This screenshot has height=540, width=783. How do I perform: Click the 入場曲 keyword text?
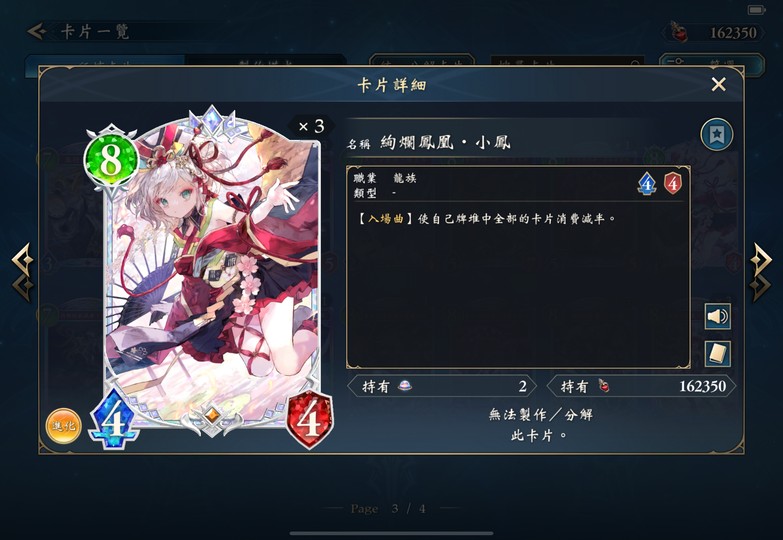(386, 219)
